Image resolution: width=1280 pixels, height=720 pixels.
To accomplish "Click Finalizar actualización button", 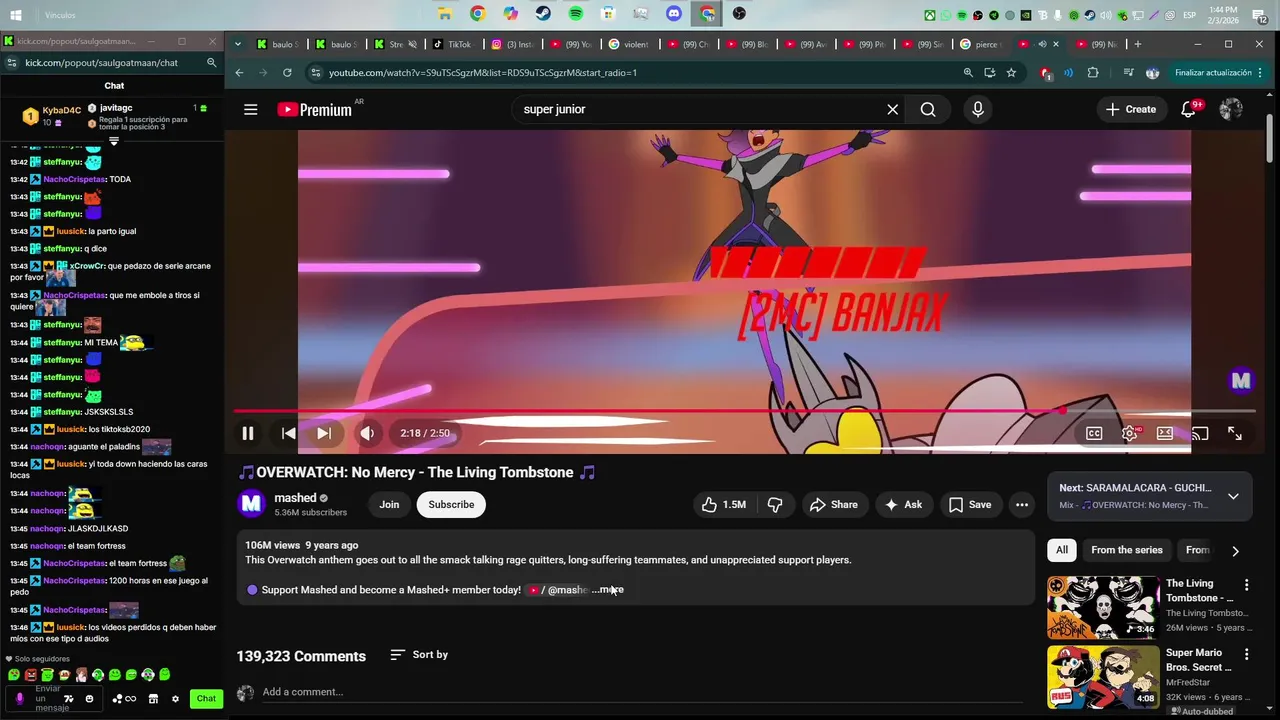I will [1219, 73].
